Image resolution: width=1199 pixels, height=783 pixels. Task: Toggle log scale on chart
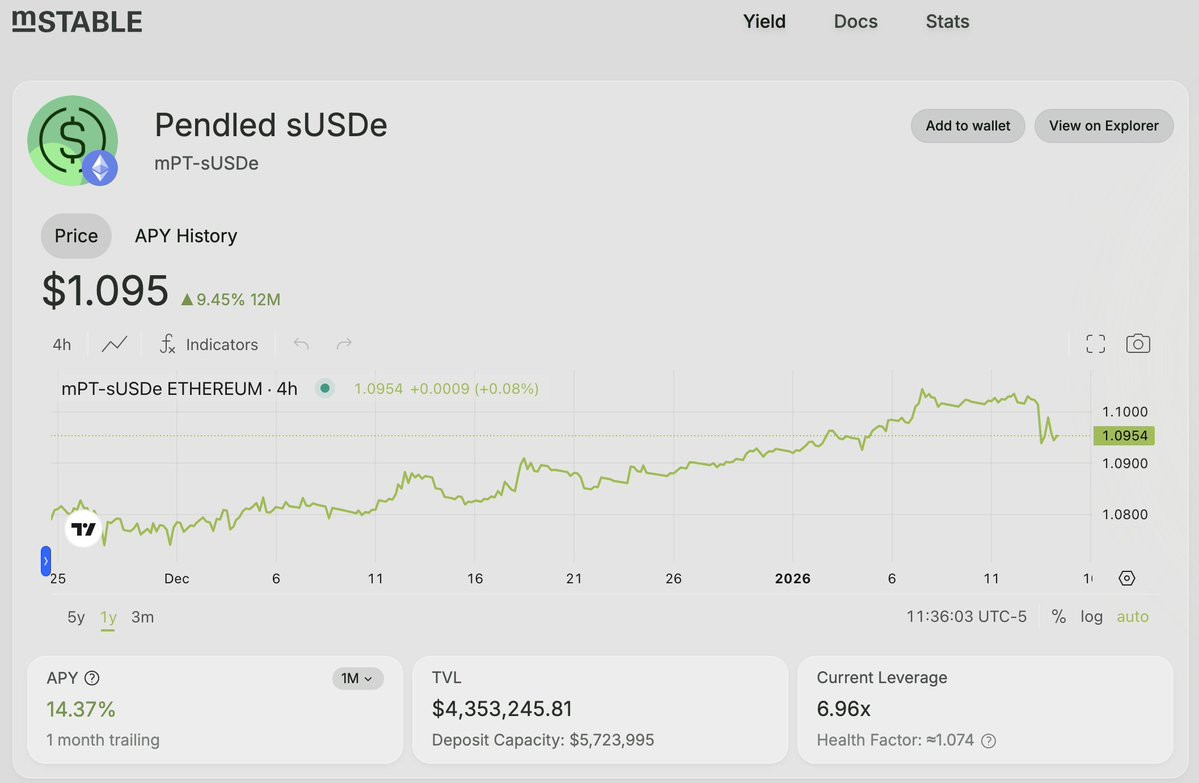click(x=1091, y=617)
